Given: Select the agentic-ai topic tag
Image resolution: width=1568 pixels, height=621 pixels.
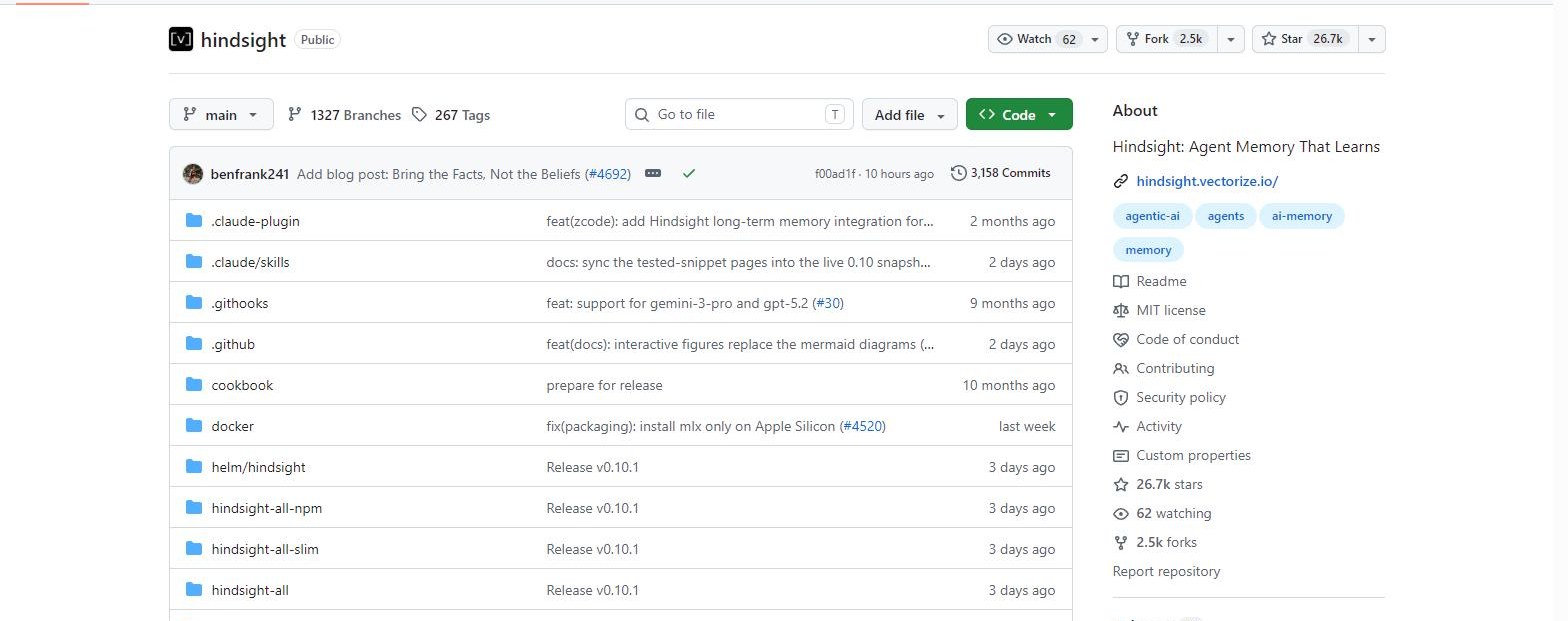Looking at the screenshot, I should (1152, 216).
